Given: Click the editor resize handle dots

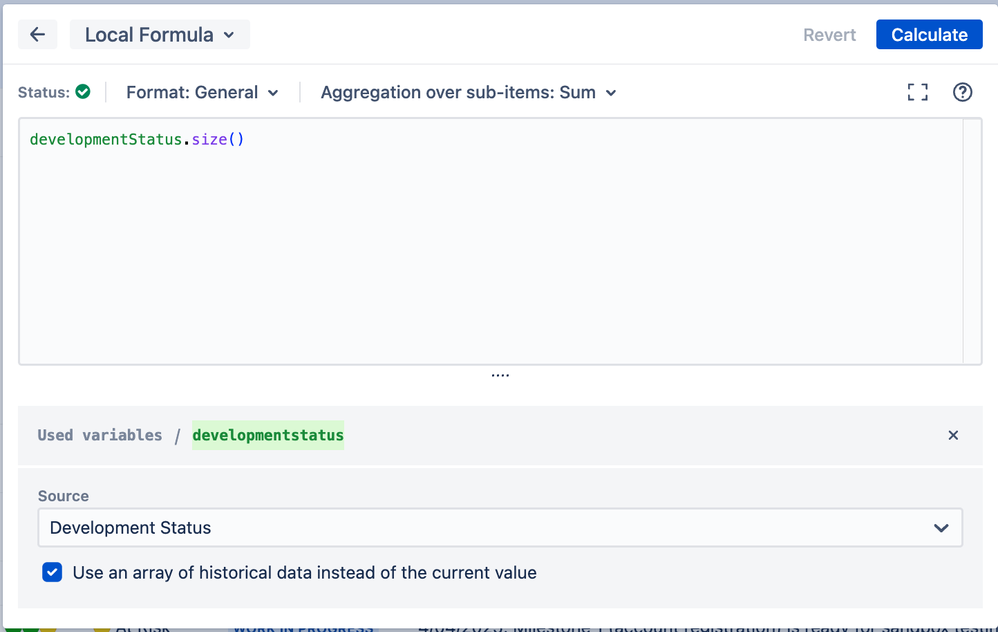Looking at the screenshot, I should (x=500, y=376).
